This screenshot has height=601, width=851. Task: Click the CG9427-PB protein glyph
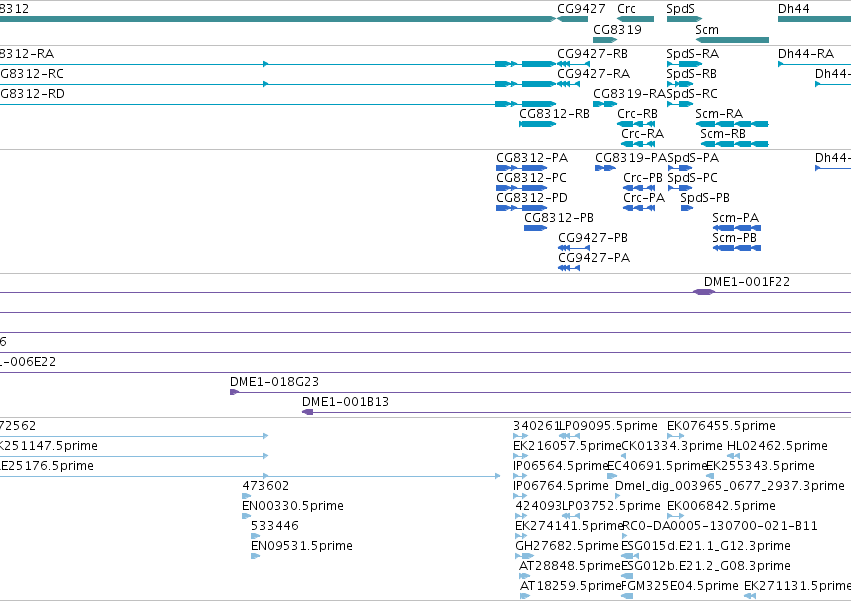point(574,248)
